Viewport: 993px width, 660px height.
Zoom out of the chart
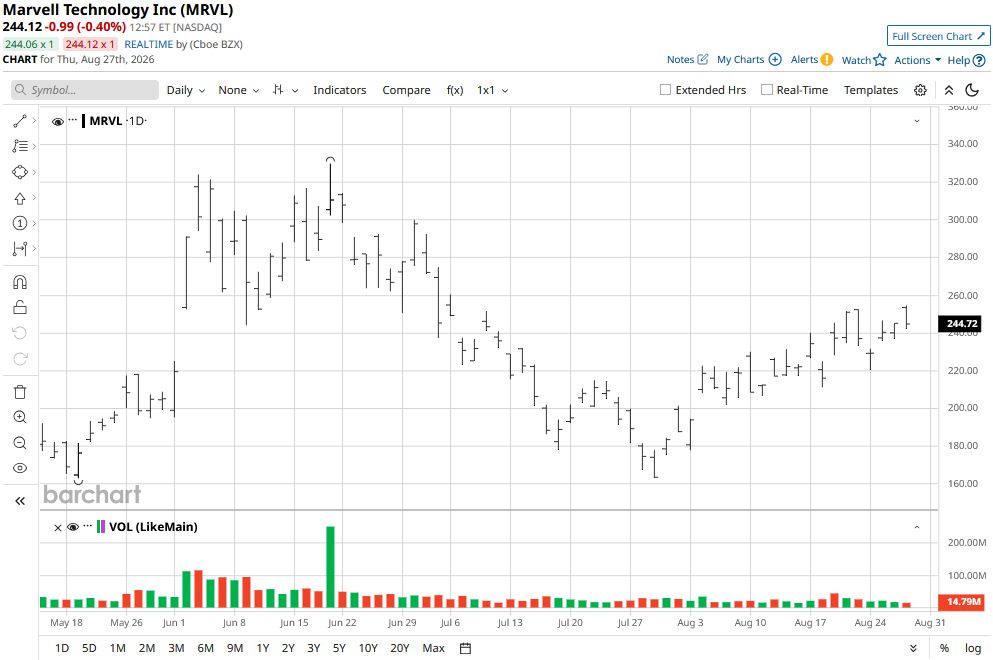click(x=20, y=443)
